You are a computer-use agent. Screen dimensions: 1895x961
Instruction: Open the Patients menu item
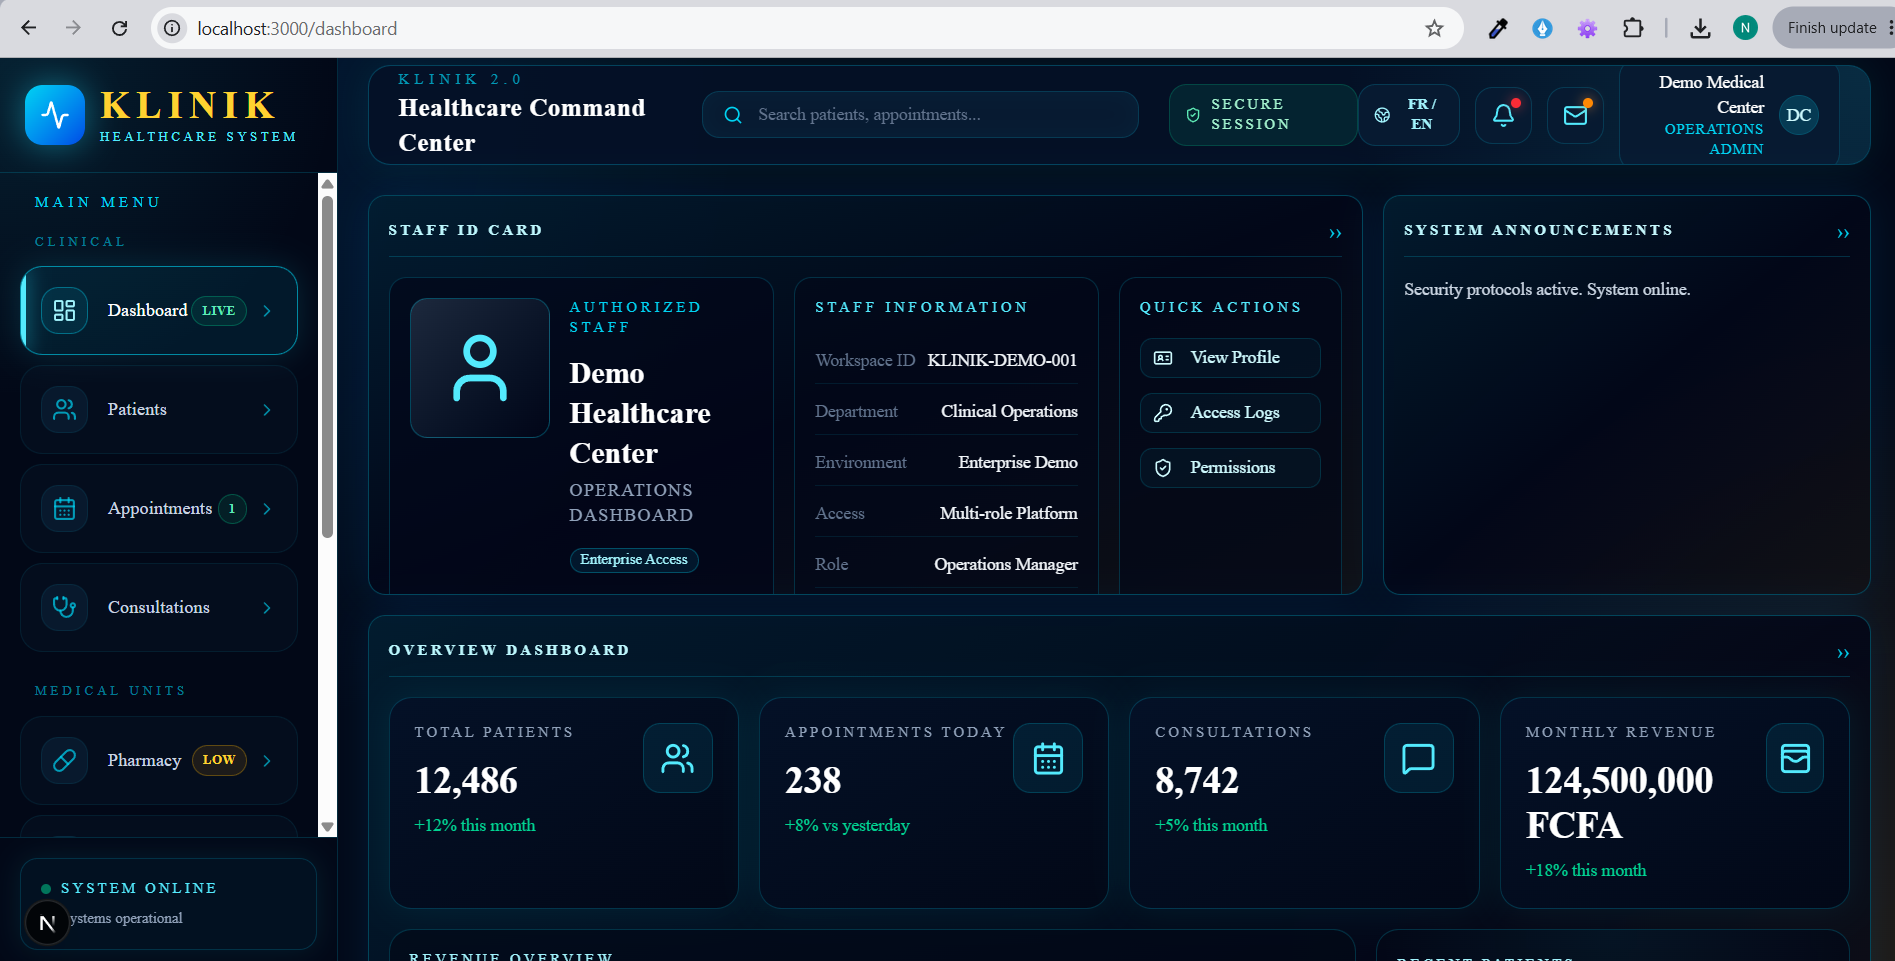tap(159, 409)
